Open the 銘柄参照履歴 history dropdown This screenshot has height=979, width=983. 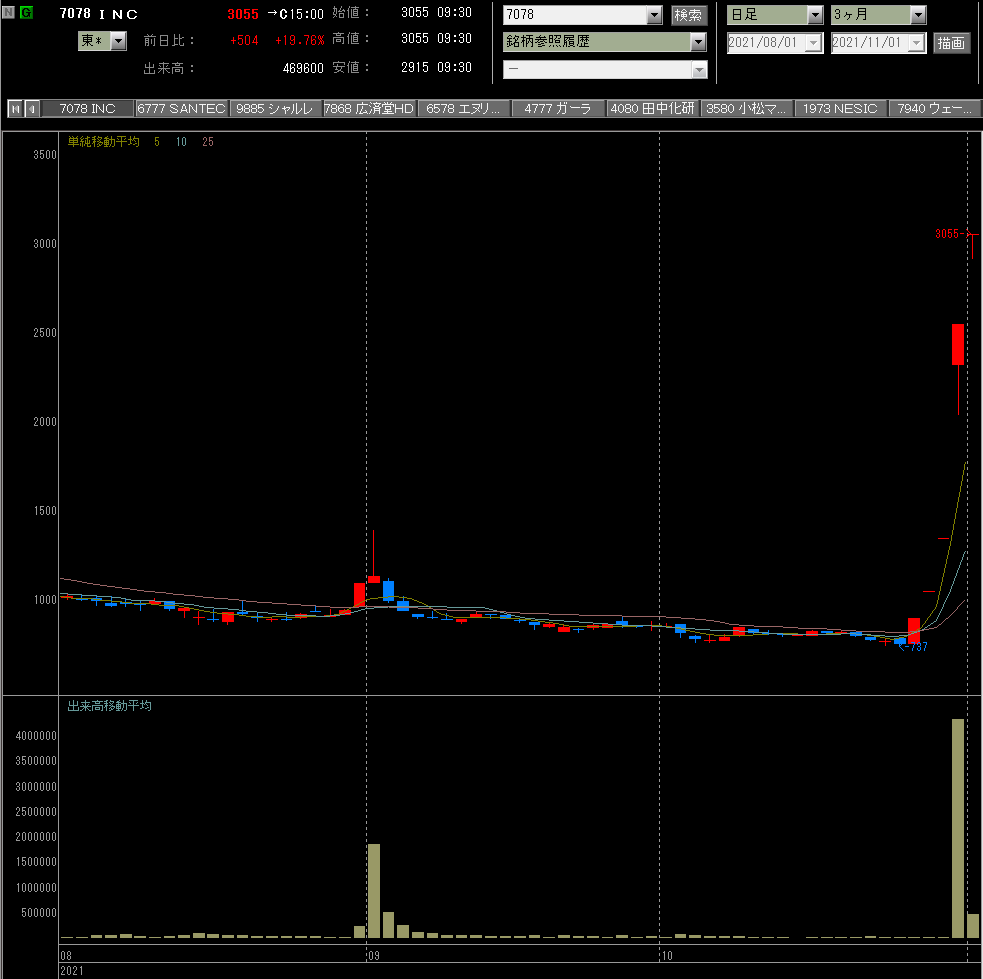point(698,42)
